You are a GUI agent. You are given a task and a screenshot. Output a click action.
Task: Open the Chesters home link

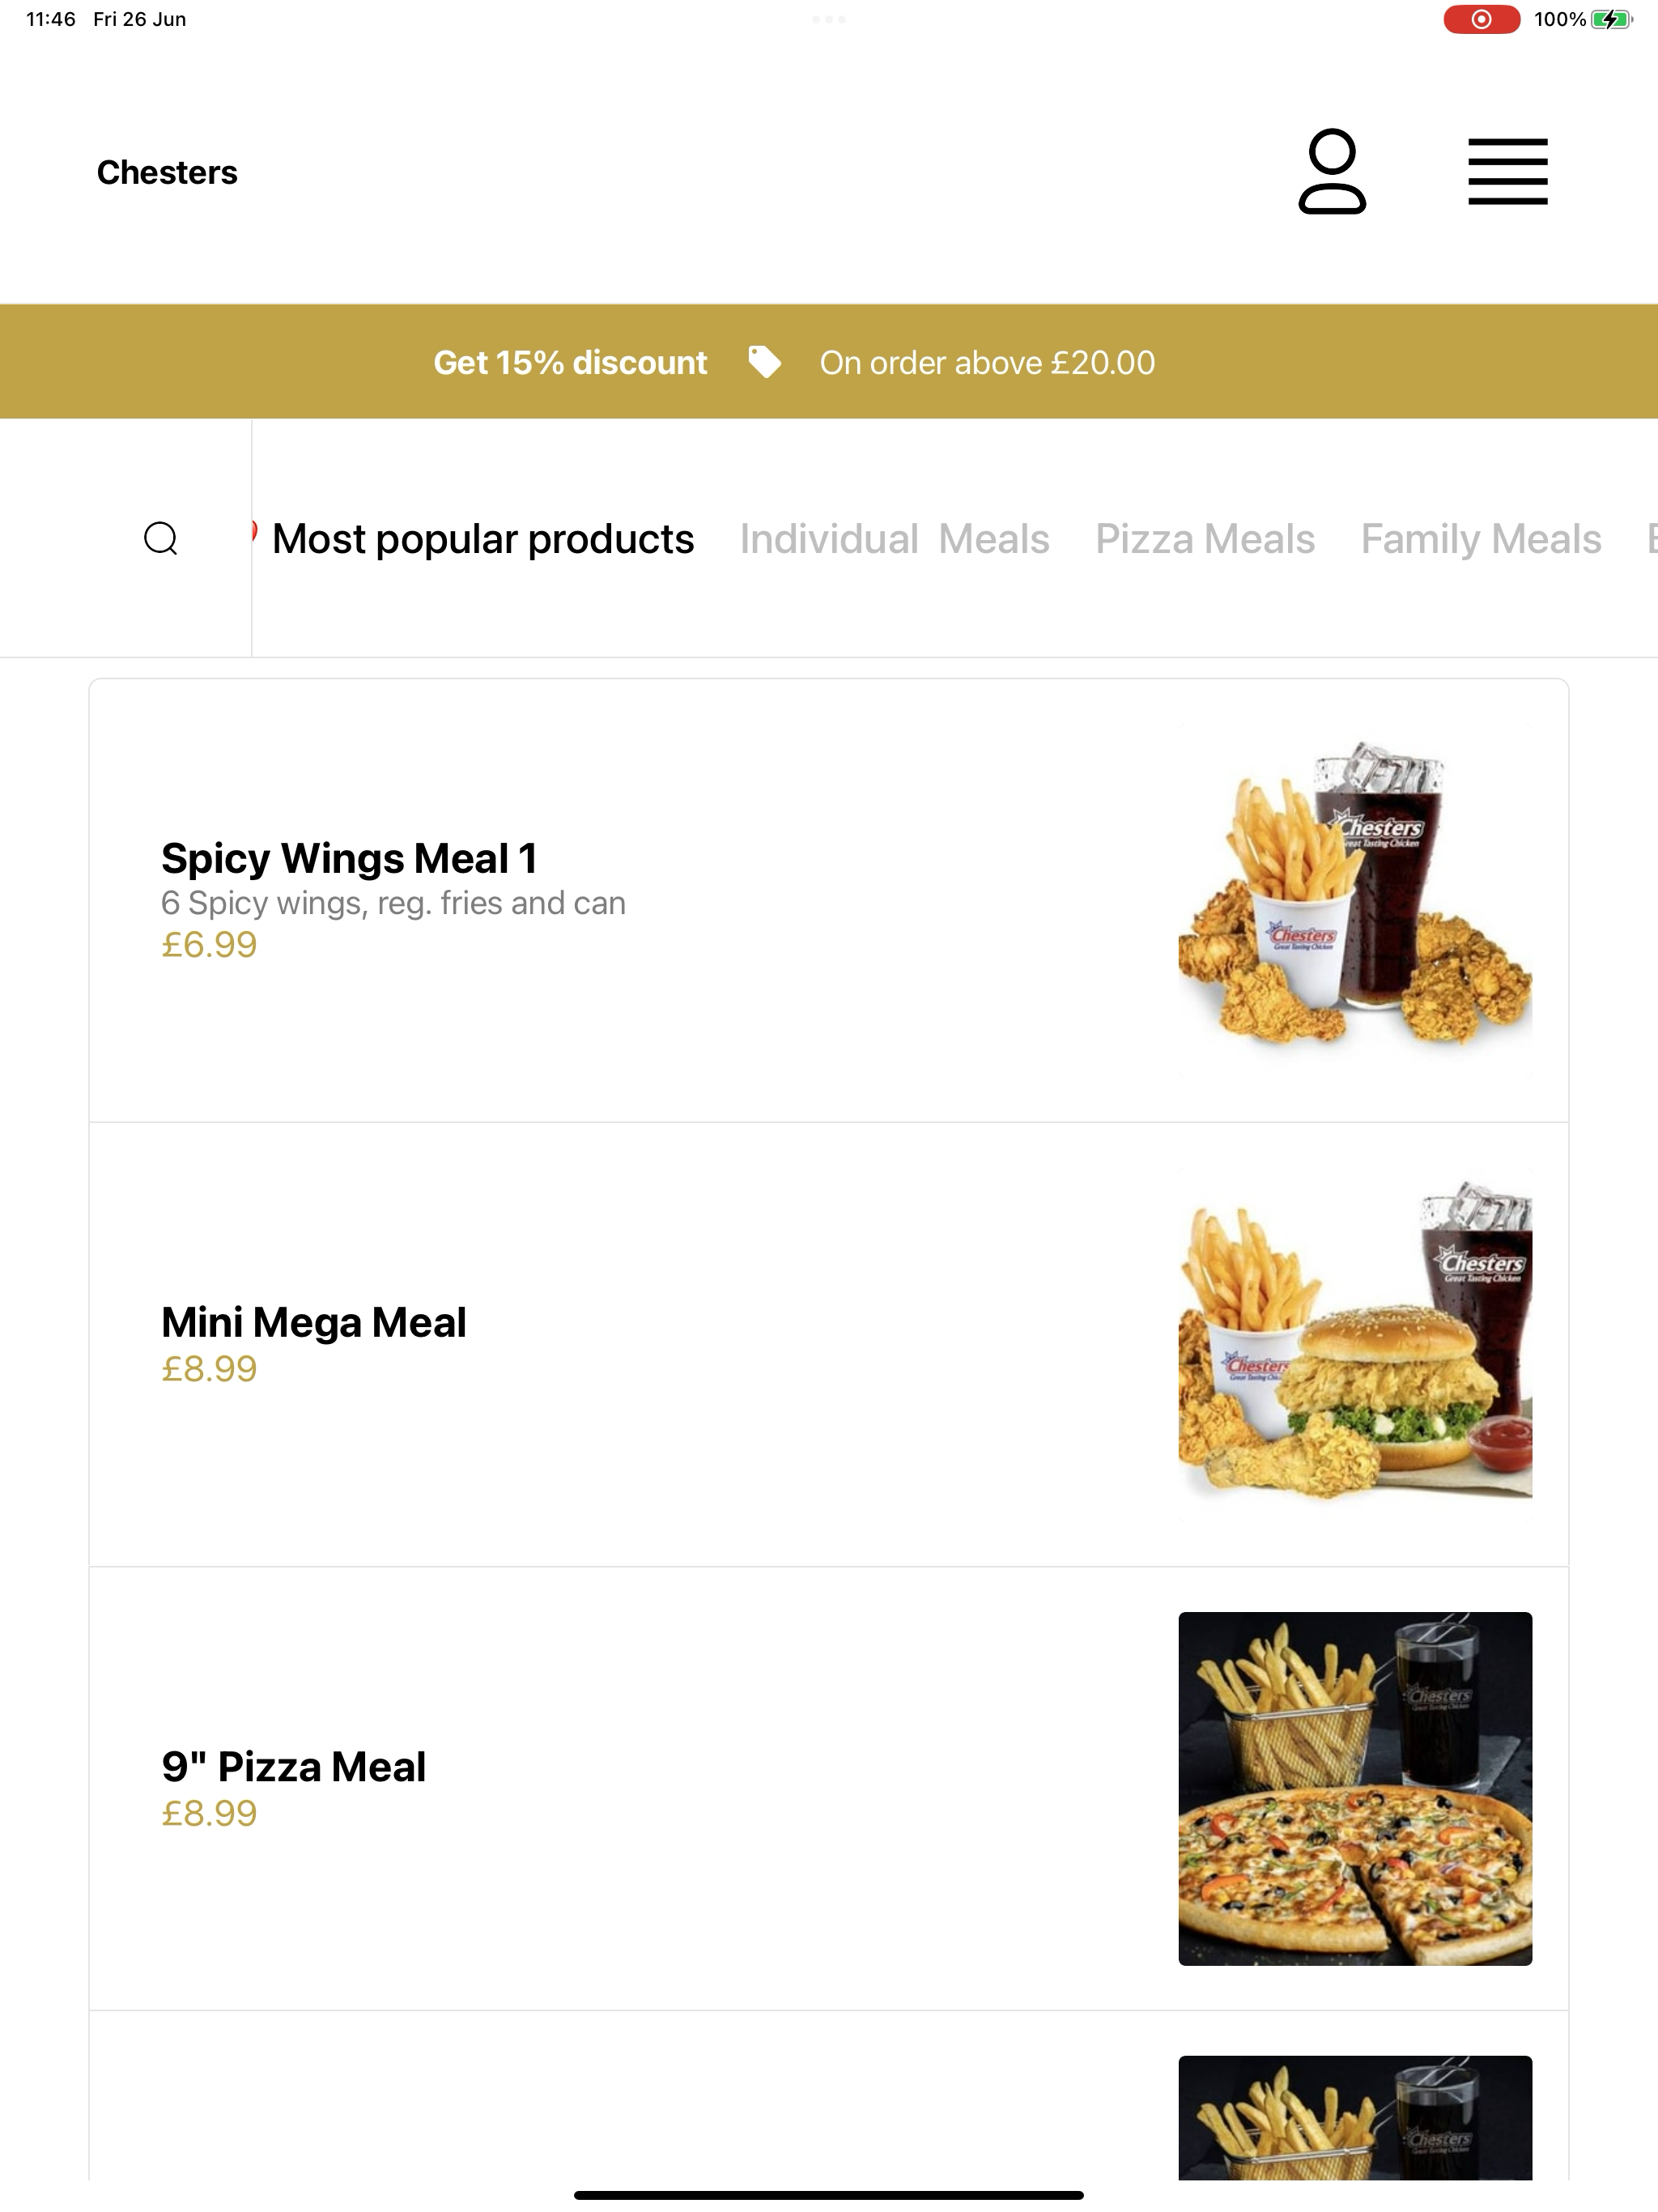[167, 172]
